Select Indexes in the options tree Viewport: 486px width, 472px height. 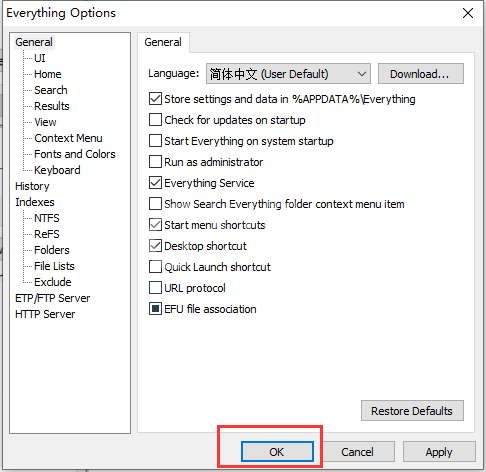[35, 202]
